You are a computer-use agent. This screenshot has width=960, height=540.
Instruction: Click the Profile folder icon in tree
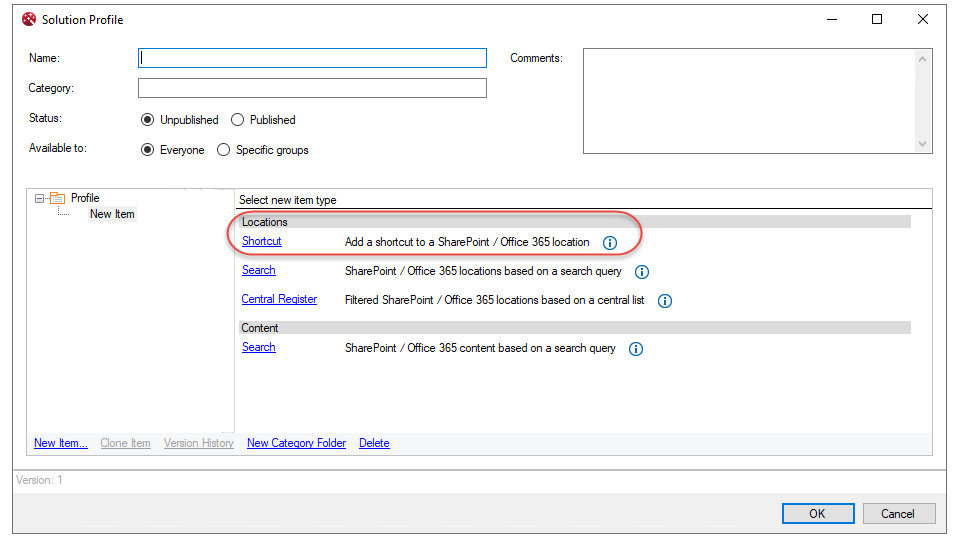coord(58,198)
